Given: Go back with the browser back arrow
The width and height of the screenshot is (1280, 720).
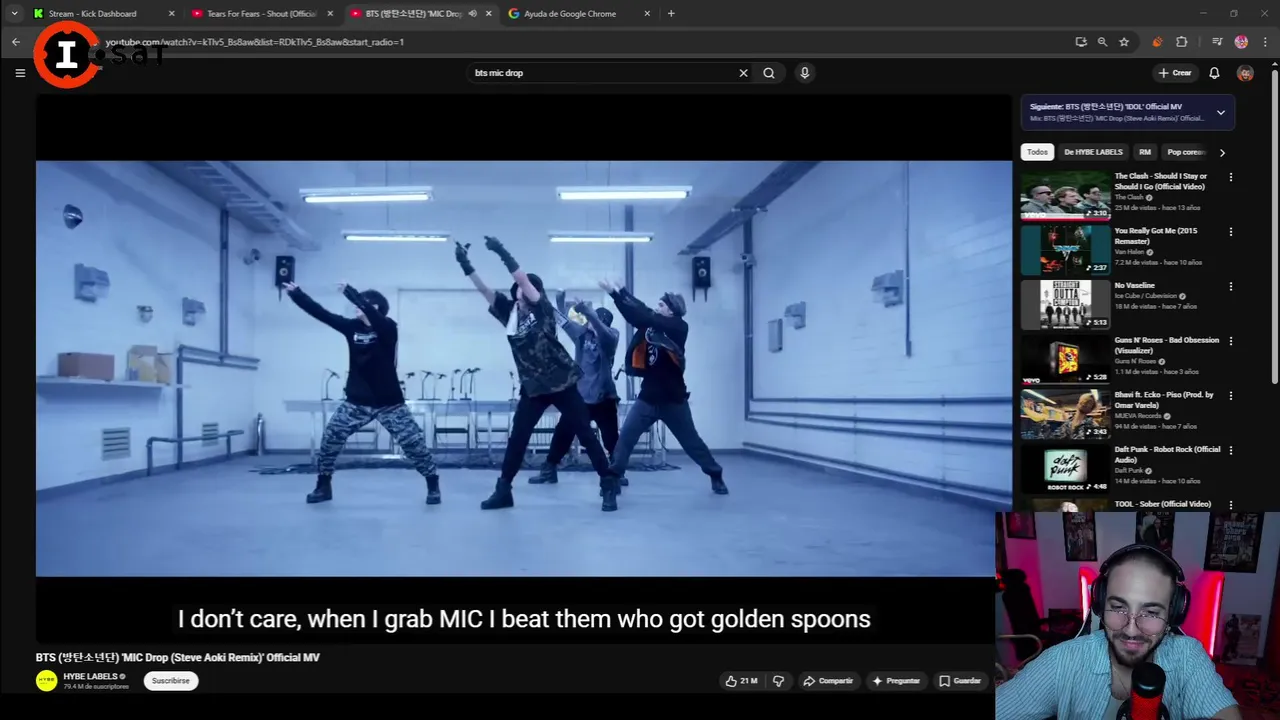Looking at the screenshot, I should point(15,42).
